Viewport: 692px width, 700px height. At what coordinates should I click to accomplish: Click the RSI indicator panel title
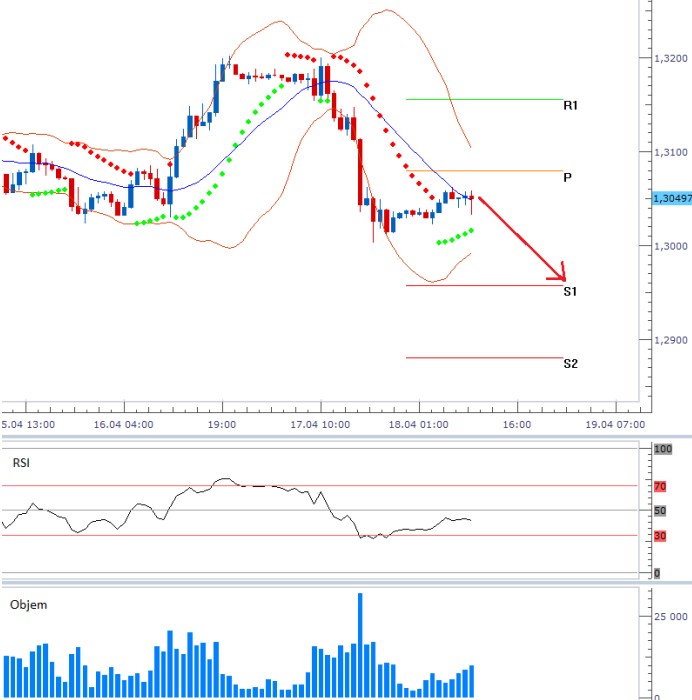(x=21, y=463)
